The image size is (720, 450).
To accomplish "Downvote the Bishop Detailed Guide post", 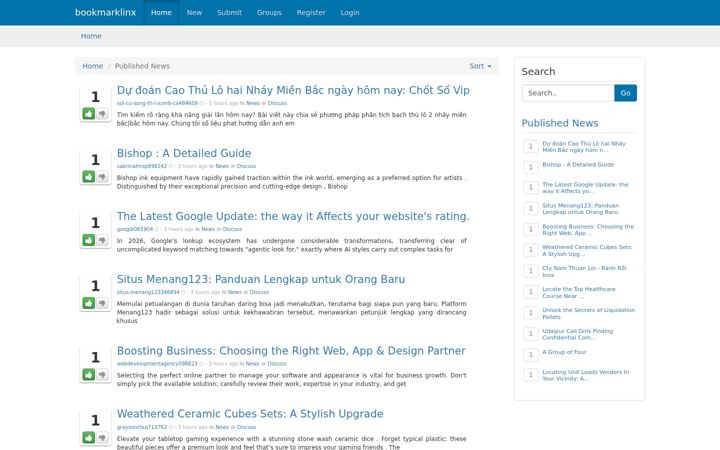I will 102,176.
